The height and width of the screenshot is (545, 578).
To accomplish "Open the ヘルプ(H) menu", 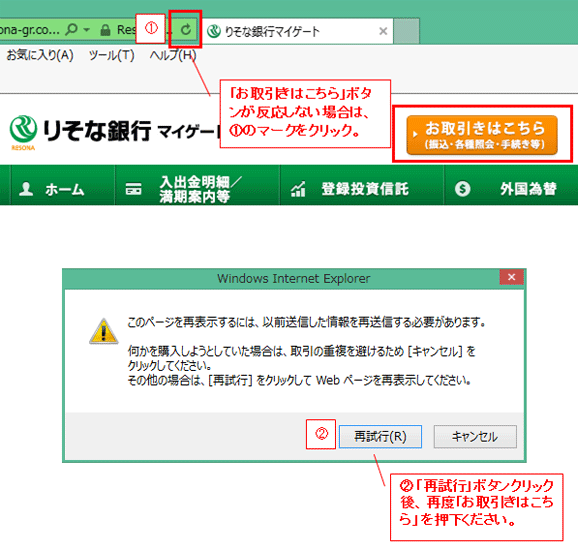I will (x=173, y=55).
